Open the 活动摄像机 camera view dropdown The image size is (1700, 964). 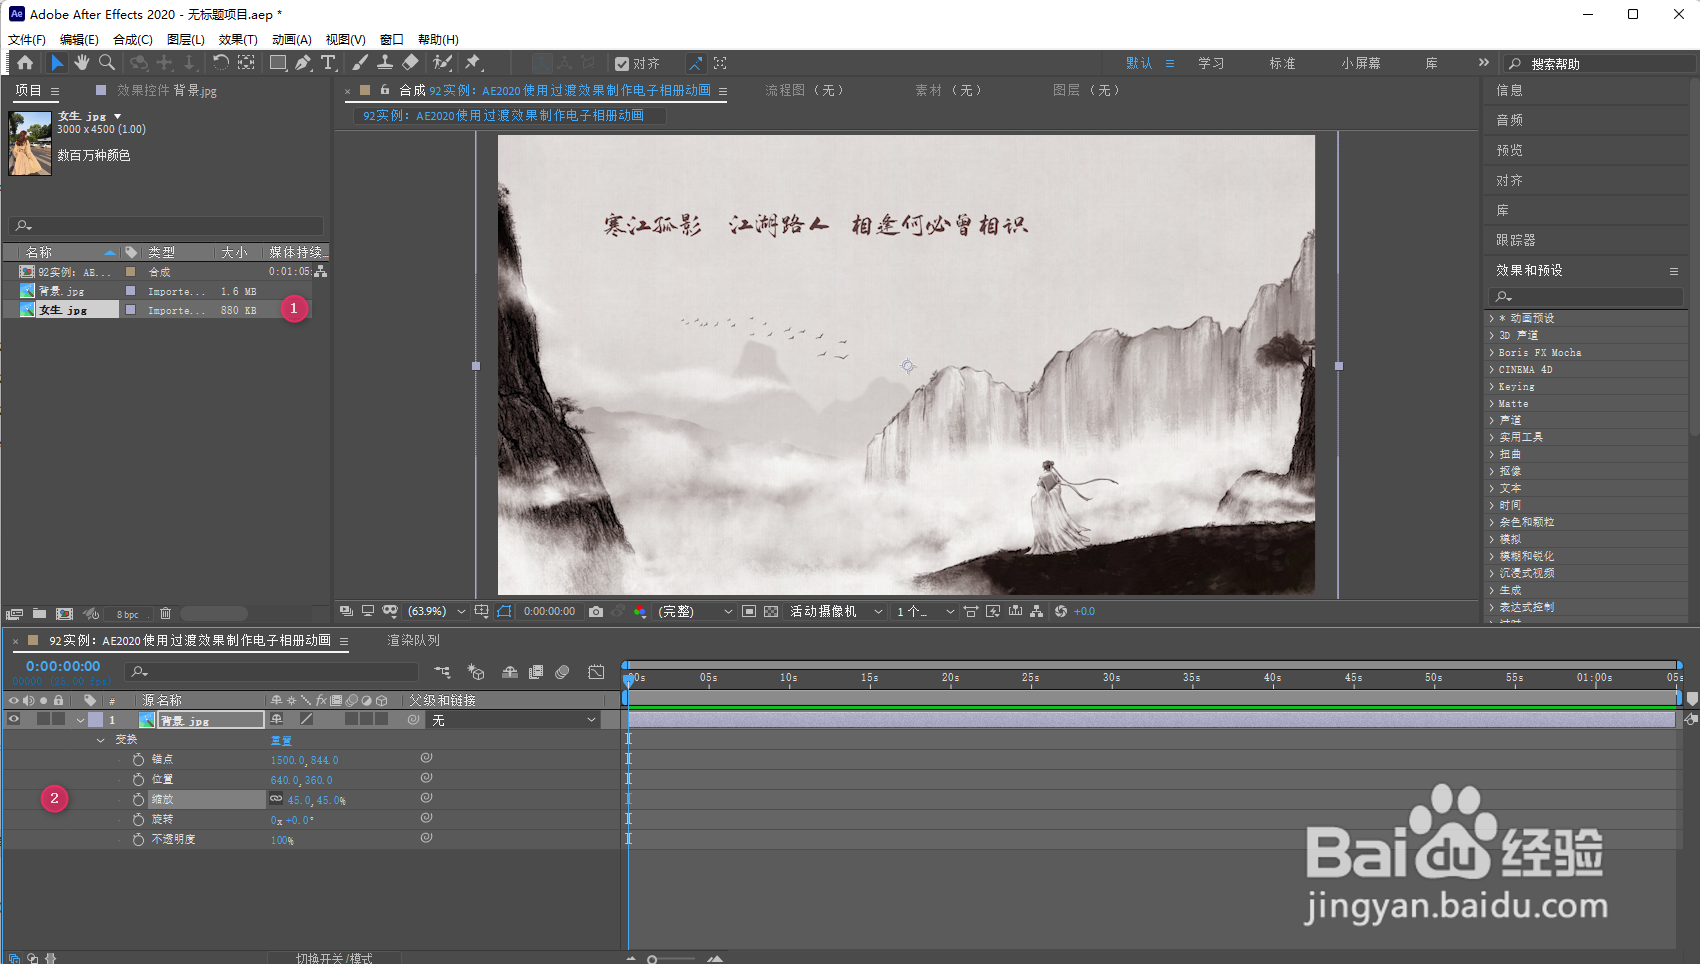[x=836, y=611]
